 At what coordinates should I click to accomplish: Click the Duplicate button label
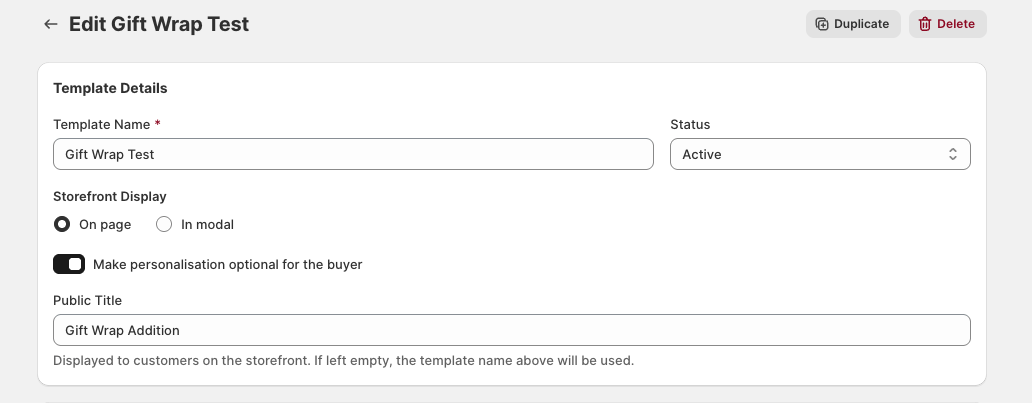(862, 24)
